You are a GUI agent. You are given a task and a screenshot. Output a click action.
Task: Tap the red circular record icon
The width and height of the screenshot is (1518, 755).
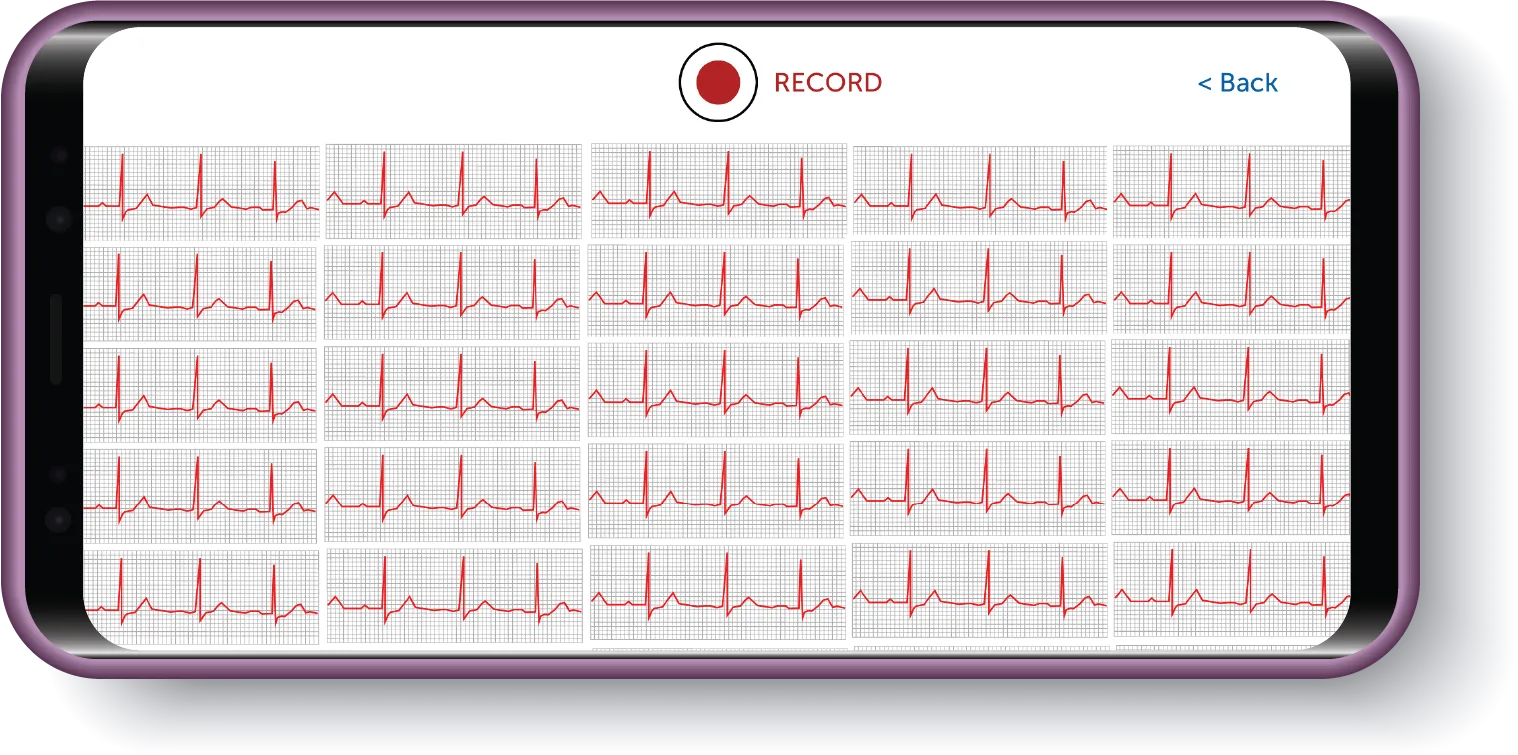718,83
